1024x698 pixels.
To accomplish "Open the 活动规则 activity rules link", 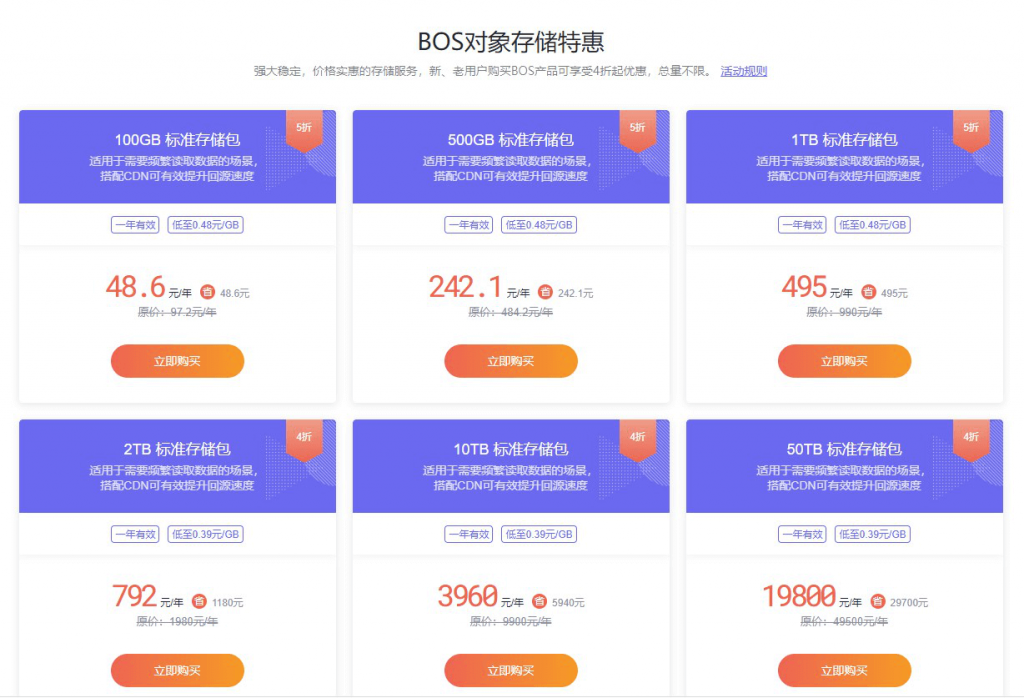I will pos(743,72).
